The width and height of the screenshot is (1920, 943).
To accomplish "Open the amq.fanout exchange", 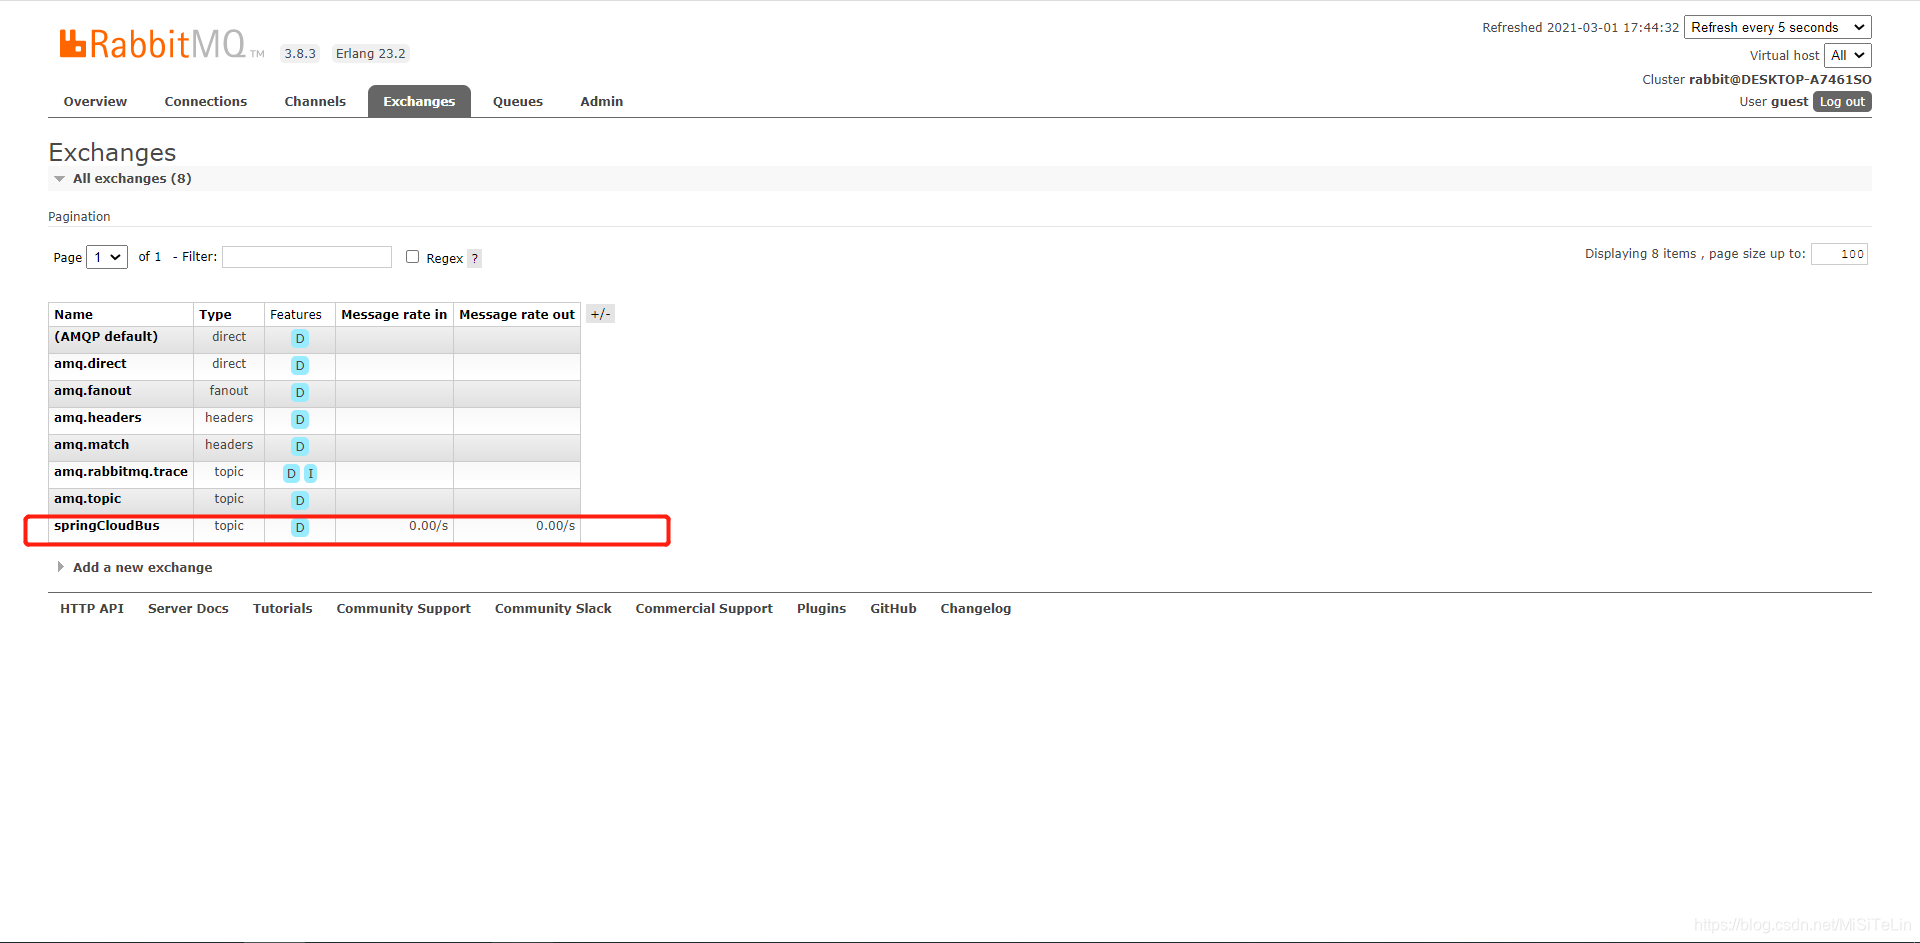I will tap(92, 391).
